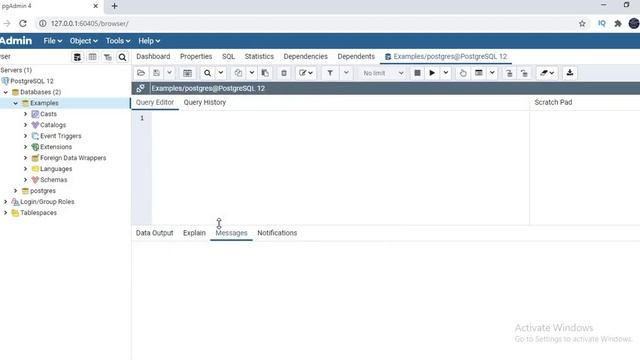Image resolution: width=640 pixels, height=360 pixels.
Task: Expand the Languages tree node
Action: tap(25, 169)
